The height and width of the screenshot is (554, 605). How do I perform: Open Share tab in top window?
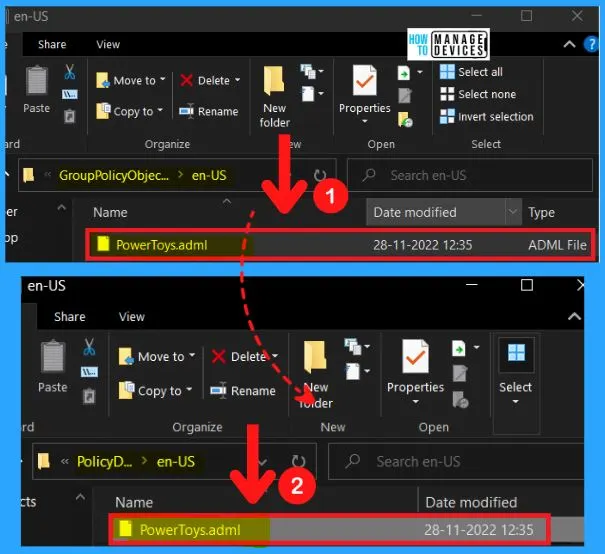[52, 44]
